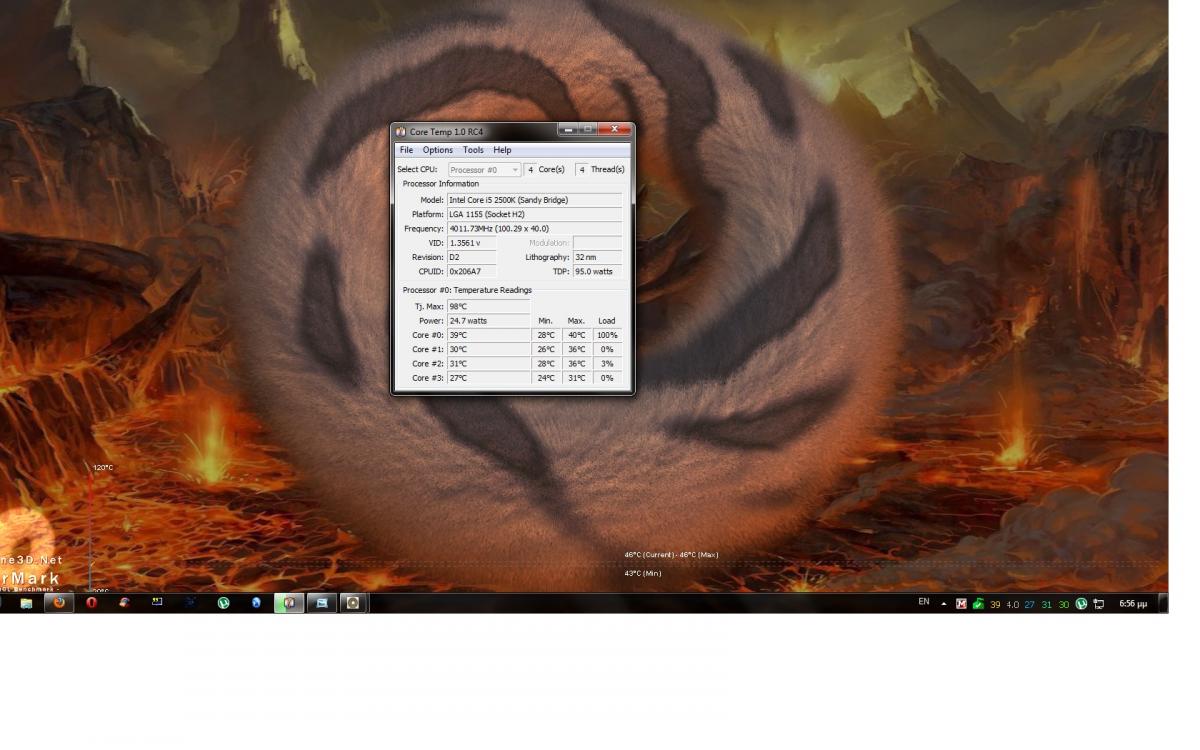The width and height of the screenshot is (1200, 750).
Task: Open the Tools menu in Core Temp
Action: 473,150
